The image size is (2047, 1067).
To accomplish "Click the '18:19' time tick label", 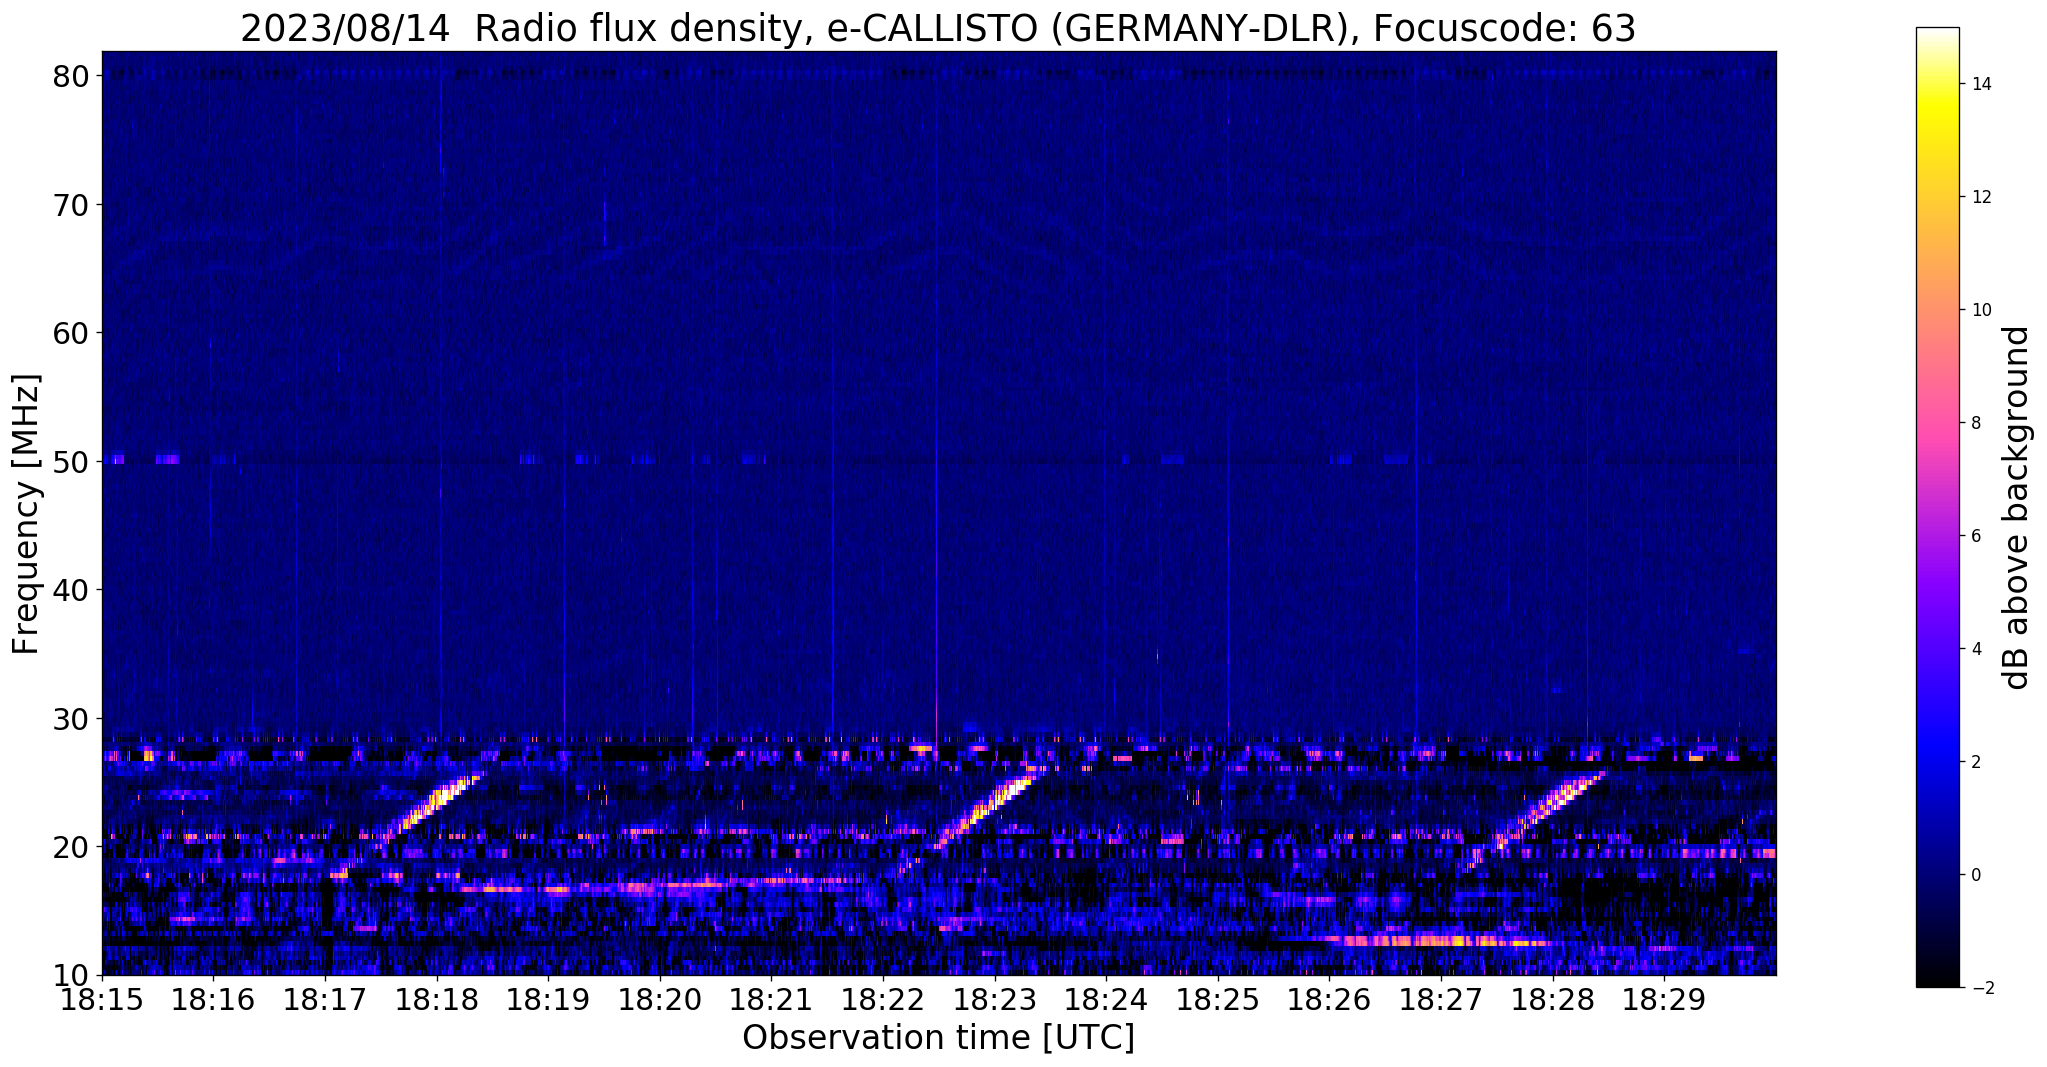I will pos(548,999).
